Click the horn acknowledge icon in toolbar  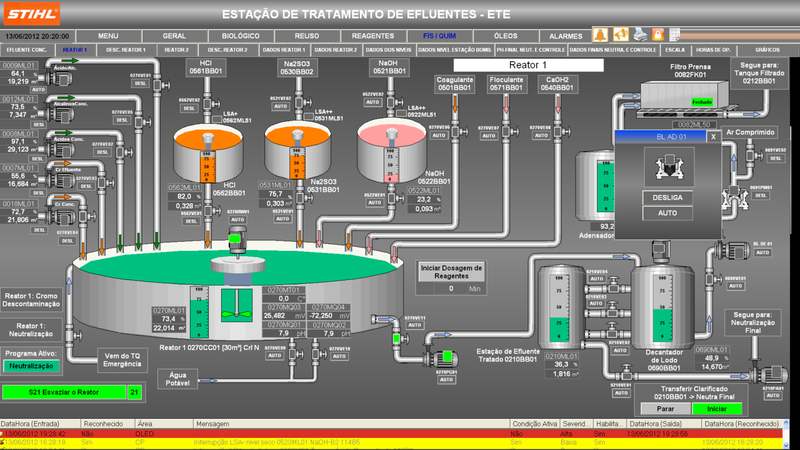coord(620,35)
